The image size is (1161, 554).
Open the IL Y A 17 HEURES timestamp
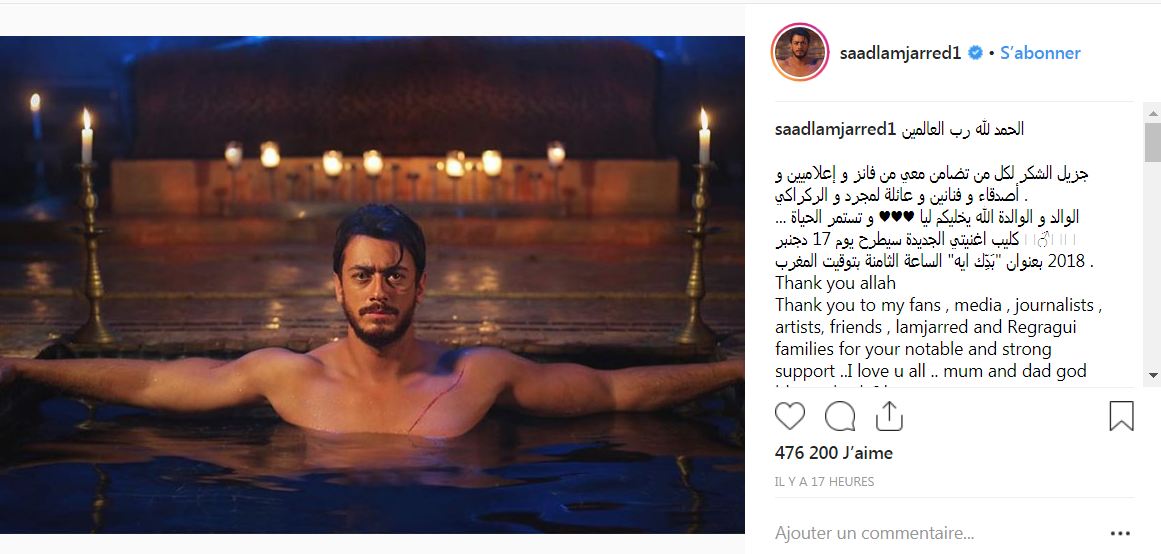824,481
